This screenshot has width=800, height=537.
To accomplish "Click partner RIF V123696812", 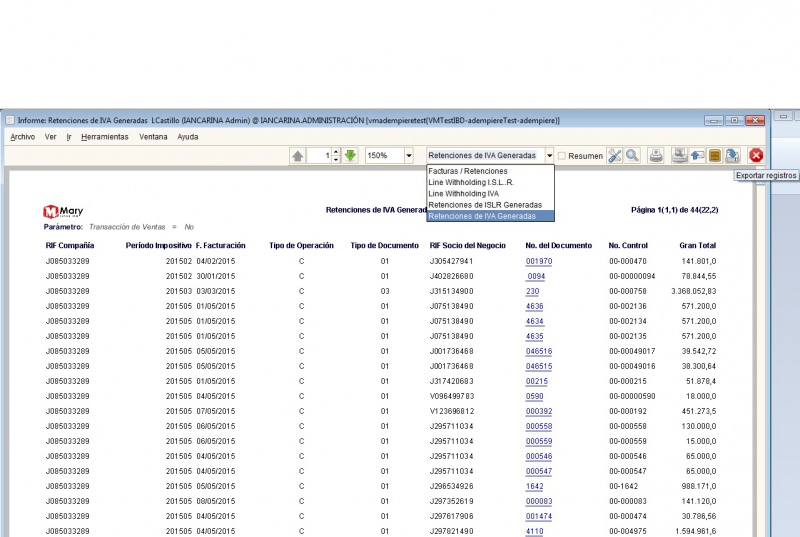I will [x=452, y=411].
